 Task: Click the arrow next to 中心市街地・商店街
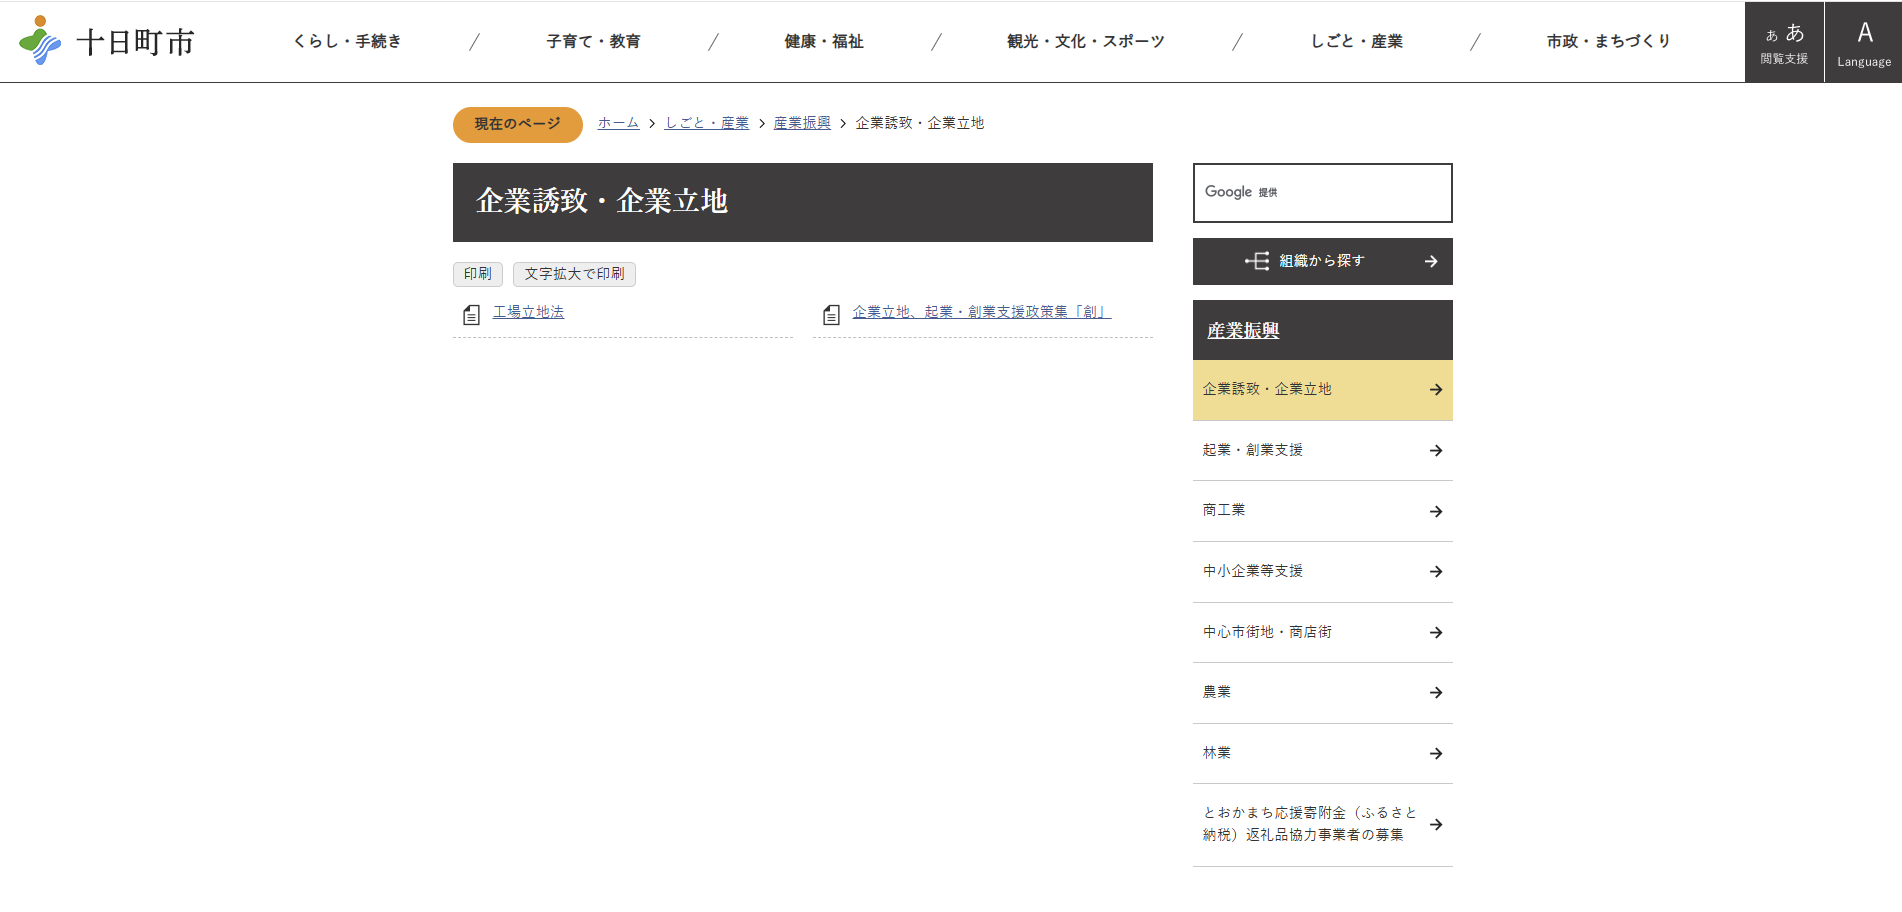click(1436, 633)
